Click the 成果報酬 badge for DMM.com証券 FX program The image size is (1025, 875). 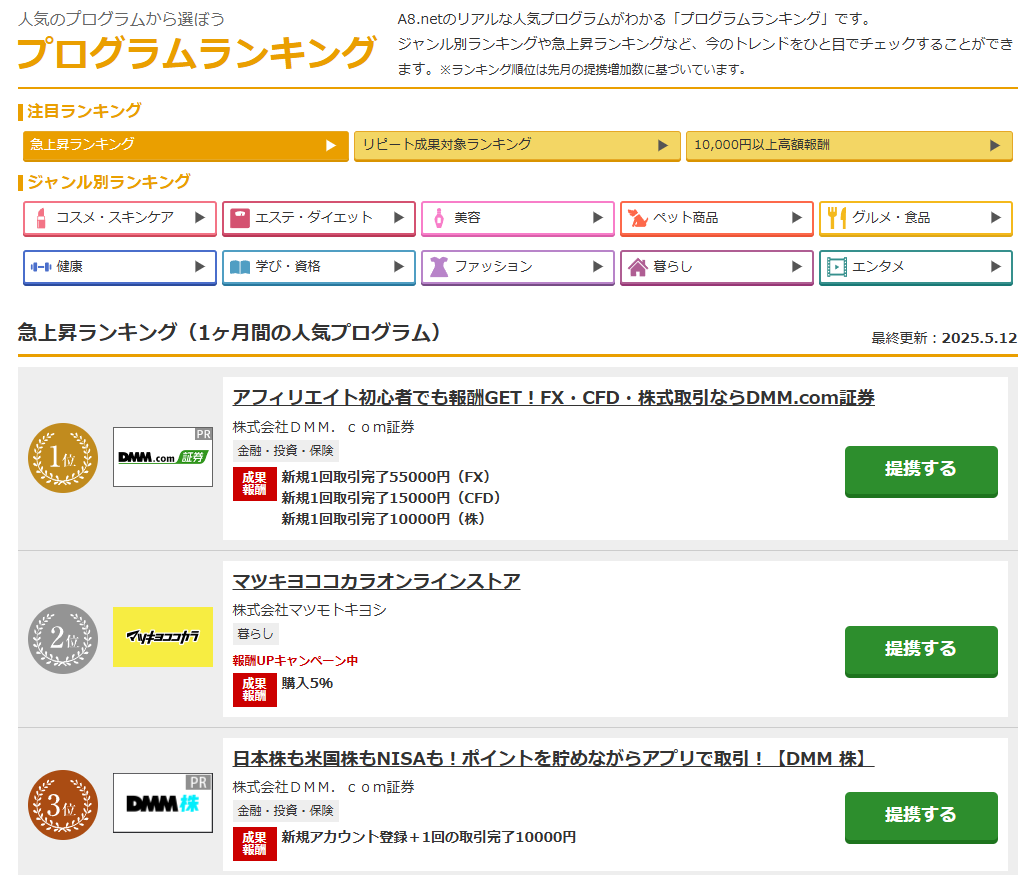[x=255, y=484]
